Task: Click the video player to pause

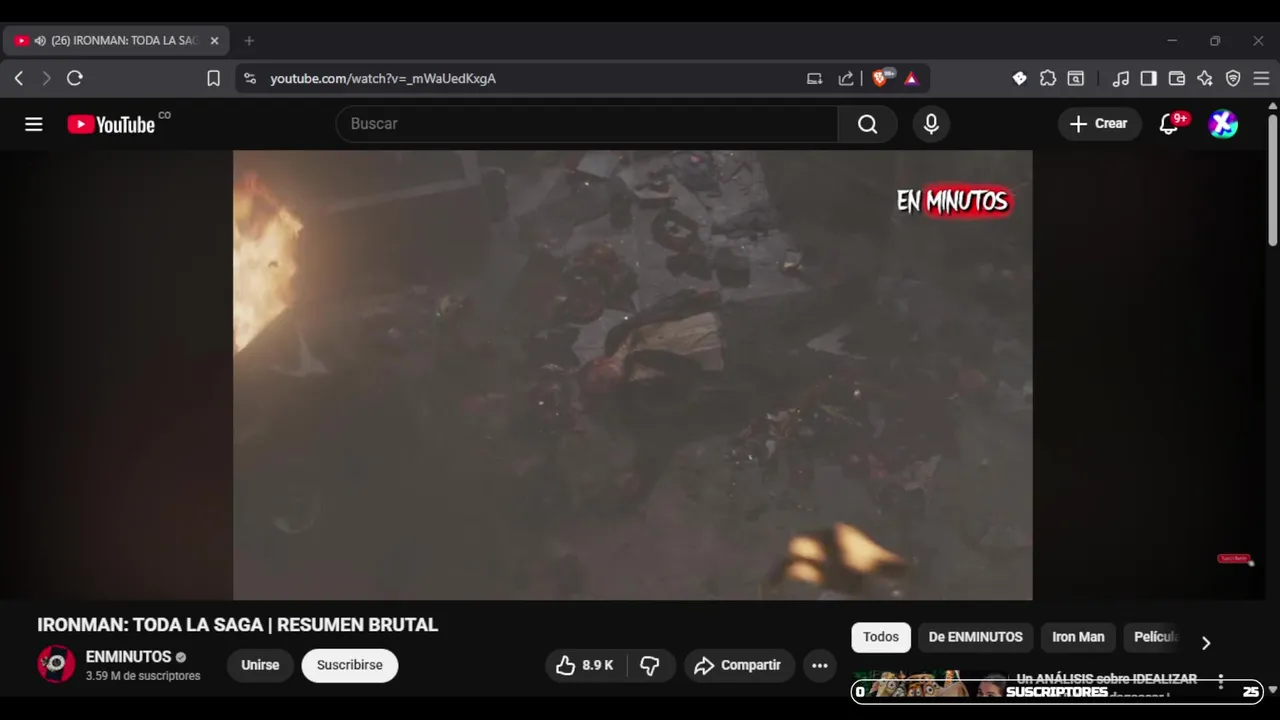Action: (632, 375)
